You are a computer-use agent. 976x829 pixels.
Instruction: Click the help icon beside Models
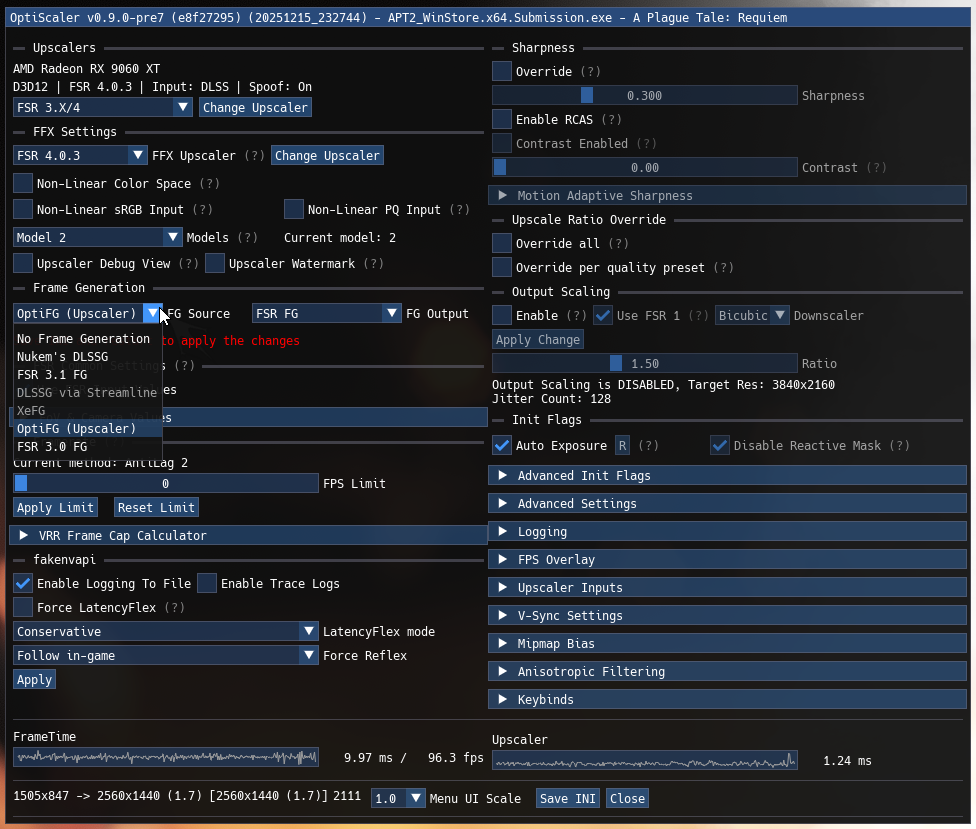tap(249, 237)
